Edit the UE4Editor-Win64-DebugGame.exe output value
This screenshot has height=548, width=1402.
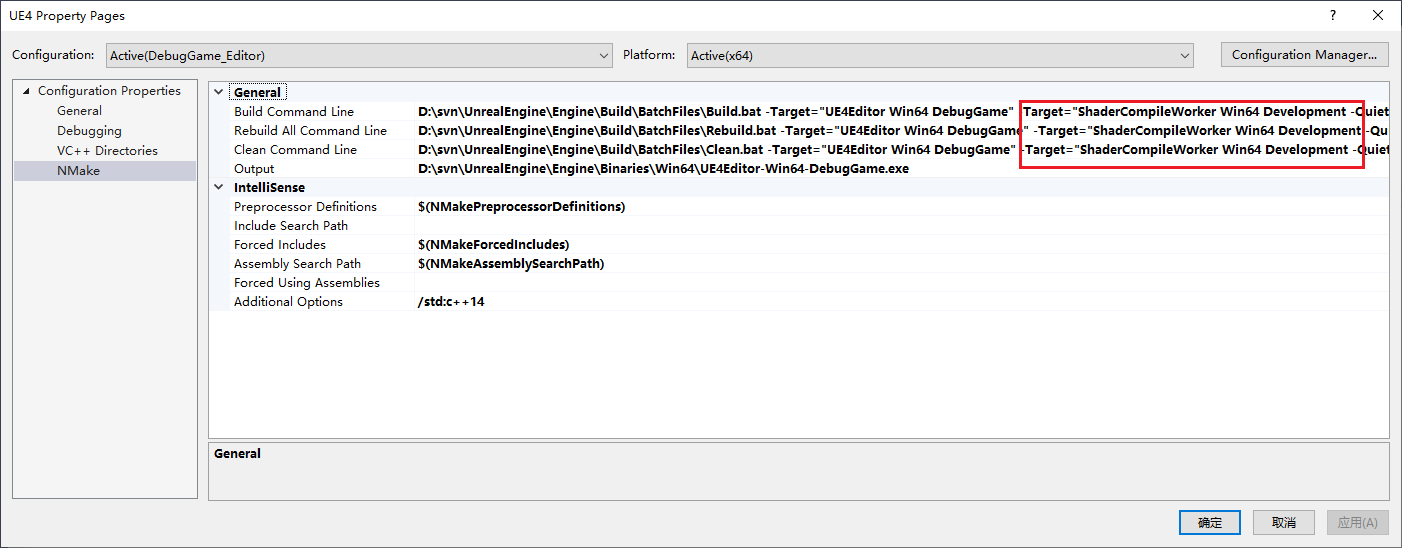[902, 169]
